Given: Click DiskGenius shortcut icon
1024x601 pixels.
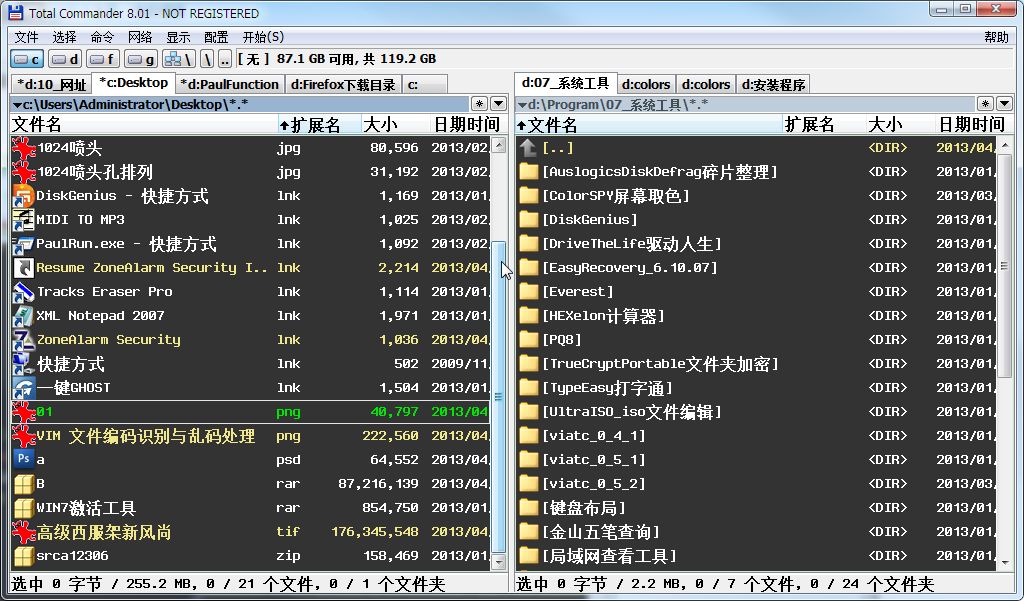Looking at the screenshot, I should tap(24, 196).
